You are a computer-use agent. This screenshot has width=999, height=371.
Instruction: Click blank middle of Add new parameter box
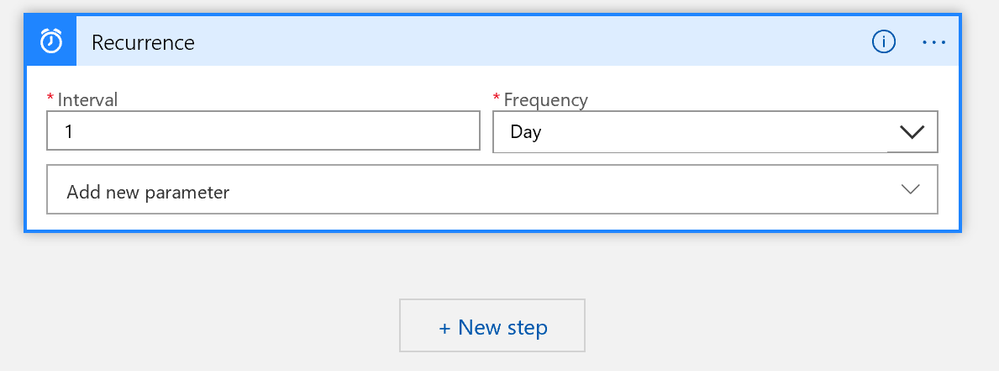click(561, 189)
